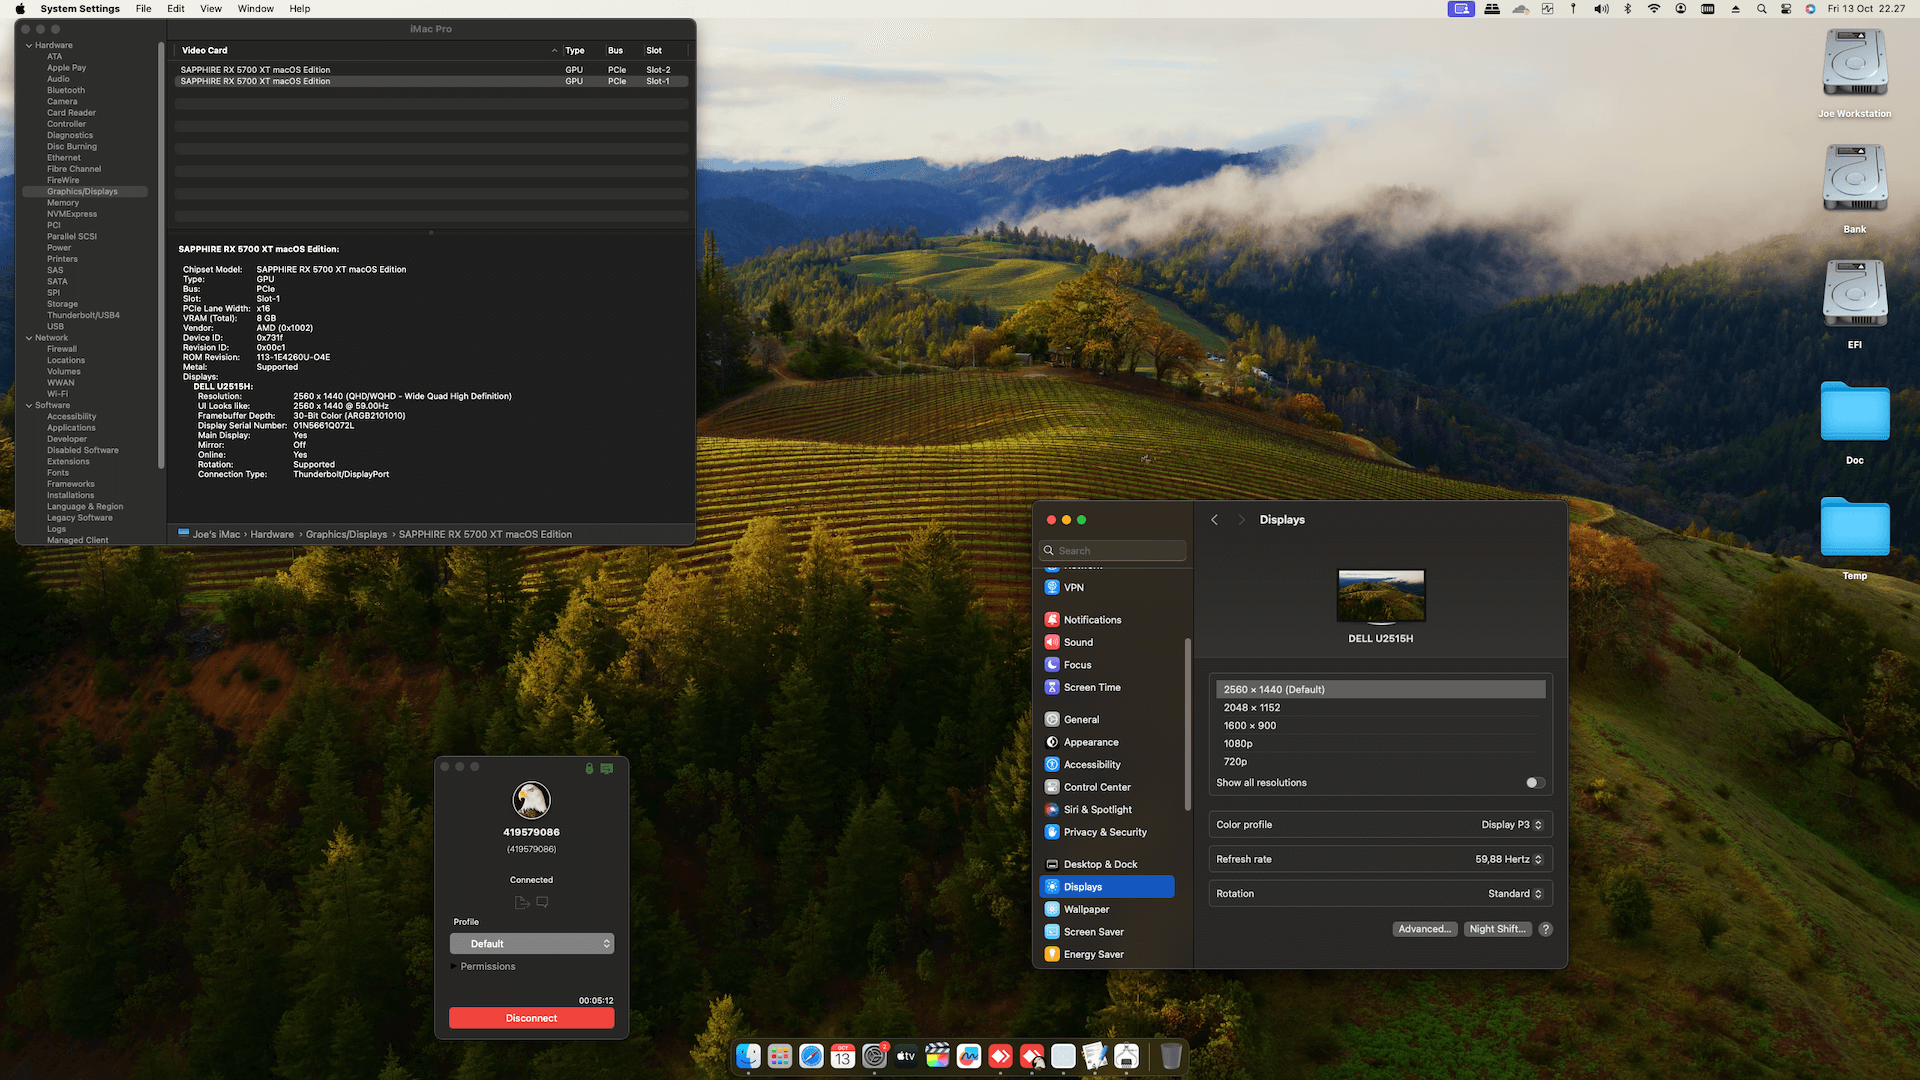Open the Edit menu

tap(176, 9)
